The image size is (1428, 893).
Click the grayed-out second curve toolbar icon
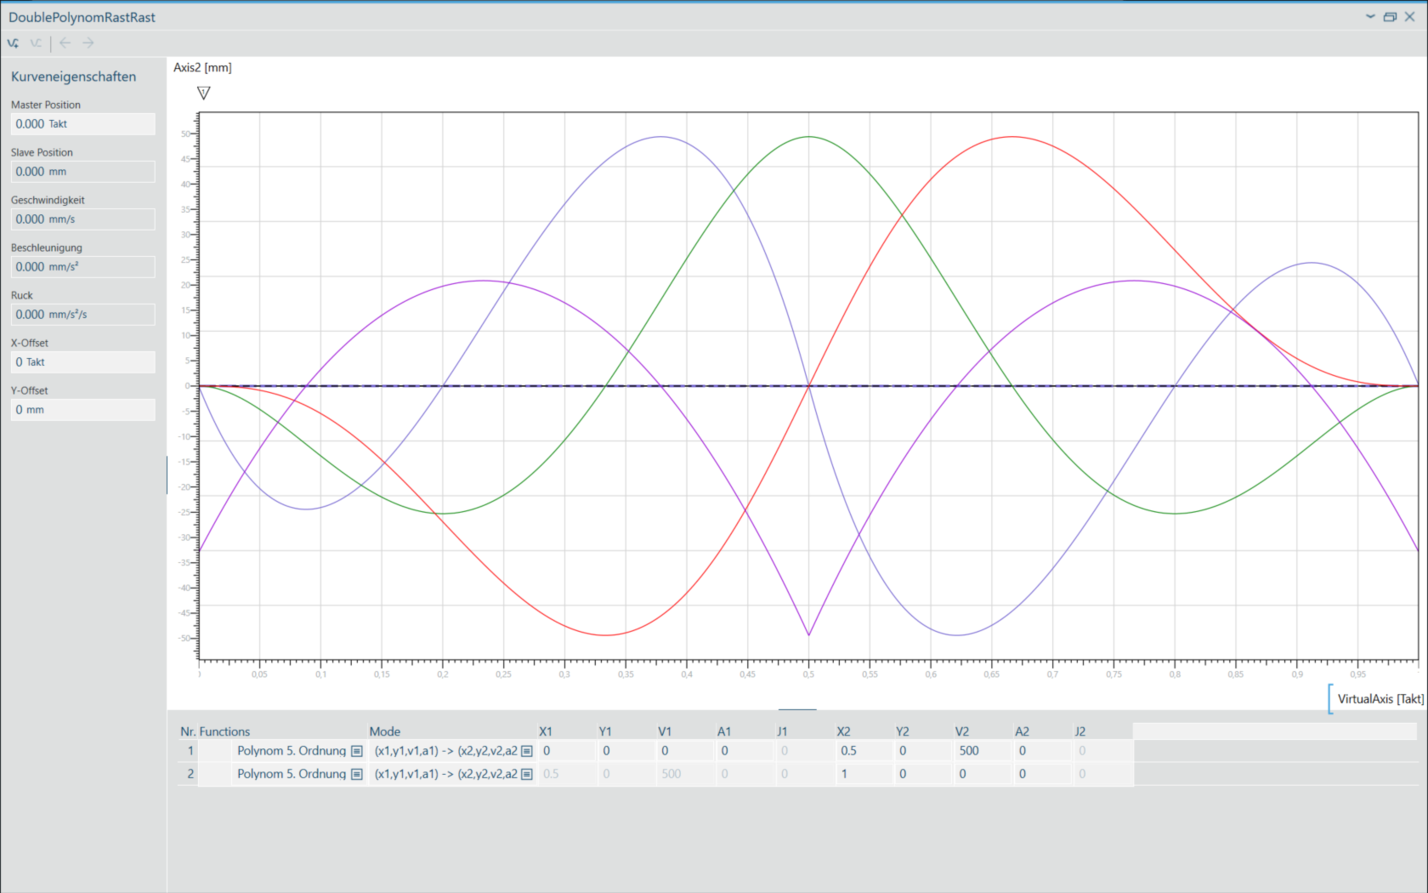pos(36,43)
